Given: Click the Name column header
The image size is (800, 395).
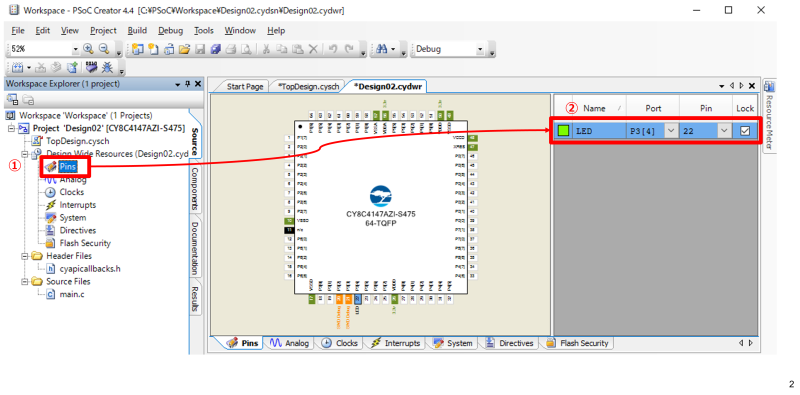Looking at the screenshot, I should point(594,108).
